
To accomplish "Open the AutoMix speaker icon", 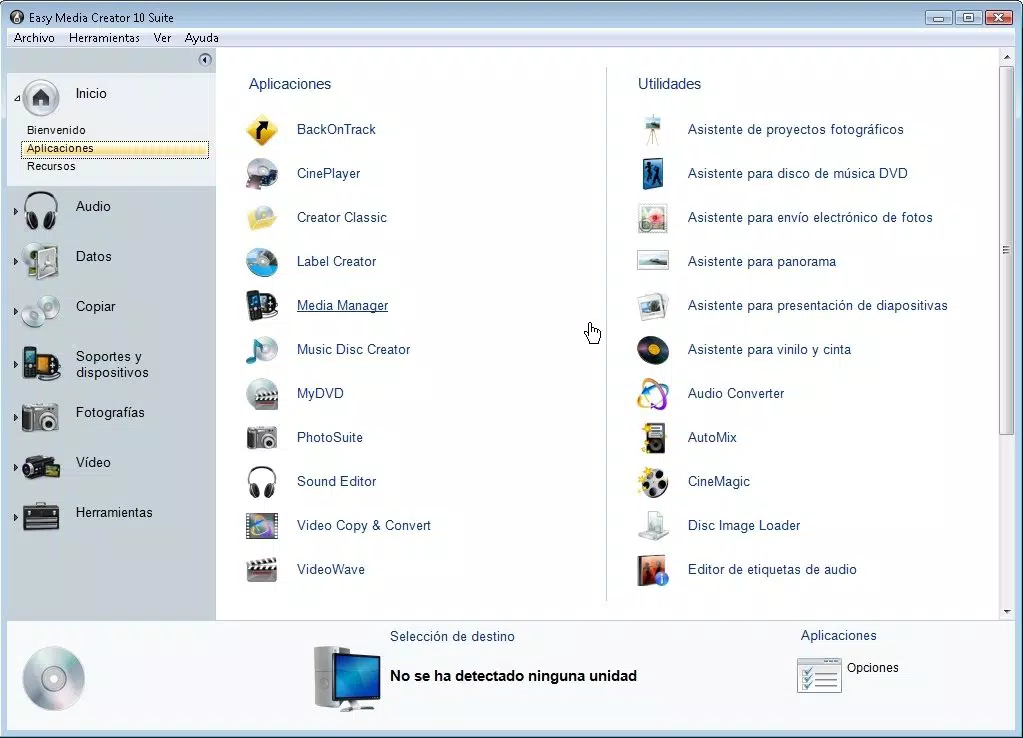I will (652, 437).
